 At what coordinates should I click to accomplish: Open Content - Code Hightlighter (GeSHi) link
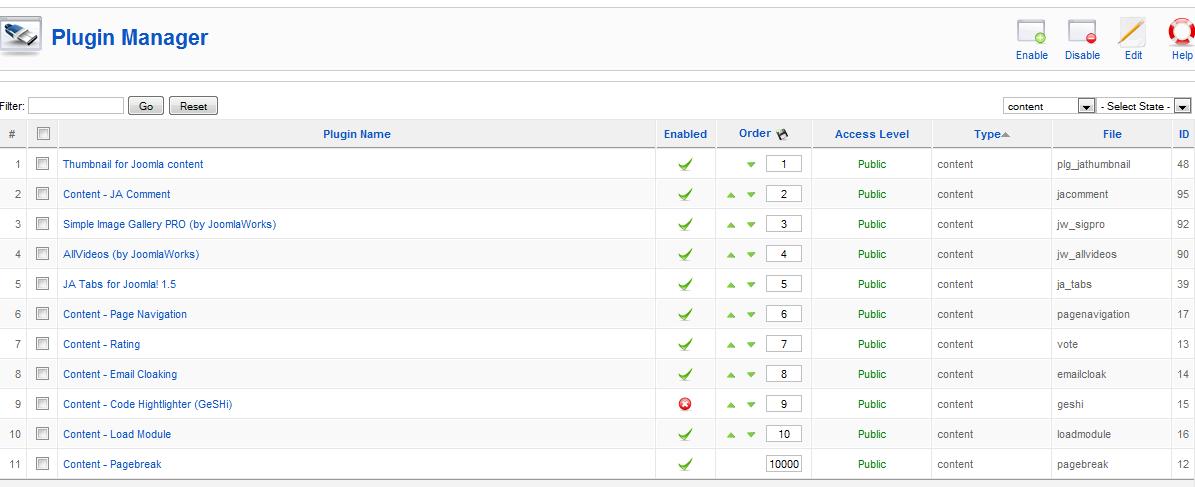[148, 404]
